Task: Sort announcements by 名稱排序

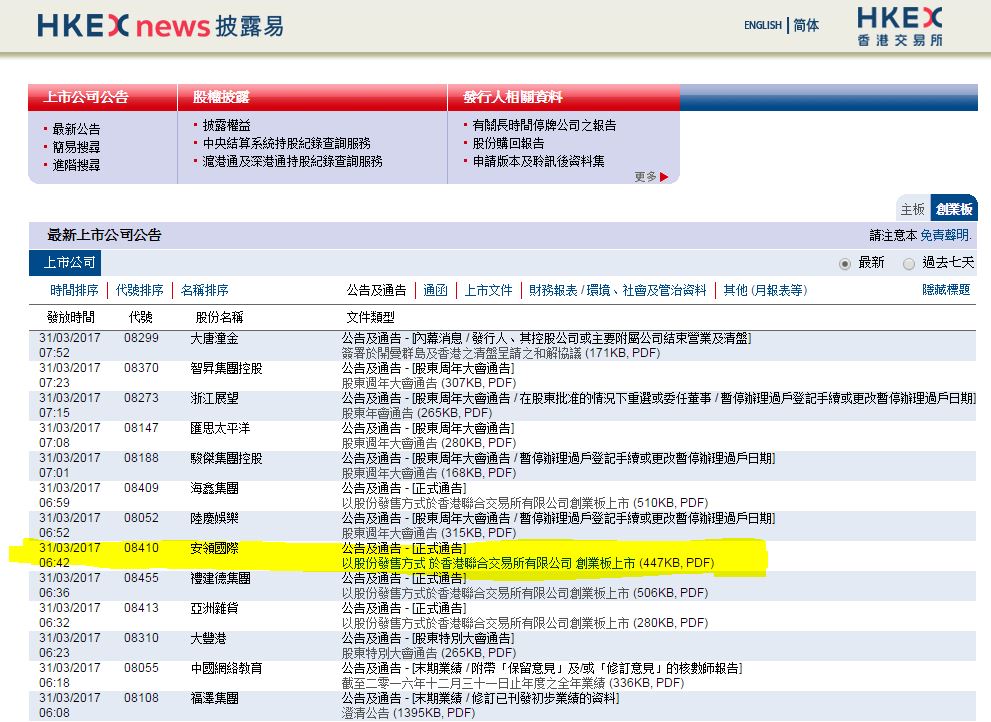Action: pos(205,290)
